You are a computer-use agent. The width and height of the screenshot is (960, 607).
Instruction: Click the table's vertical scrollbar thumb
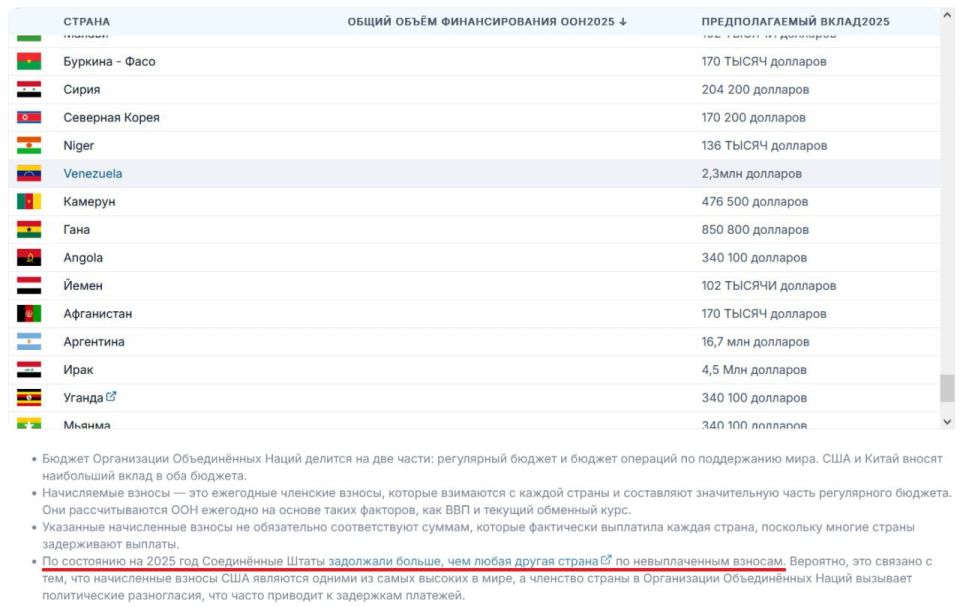(947, 388)
